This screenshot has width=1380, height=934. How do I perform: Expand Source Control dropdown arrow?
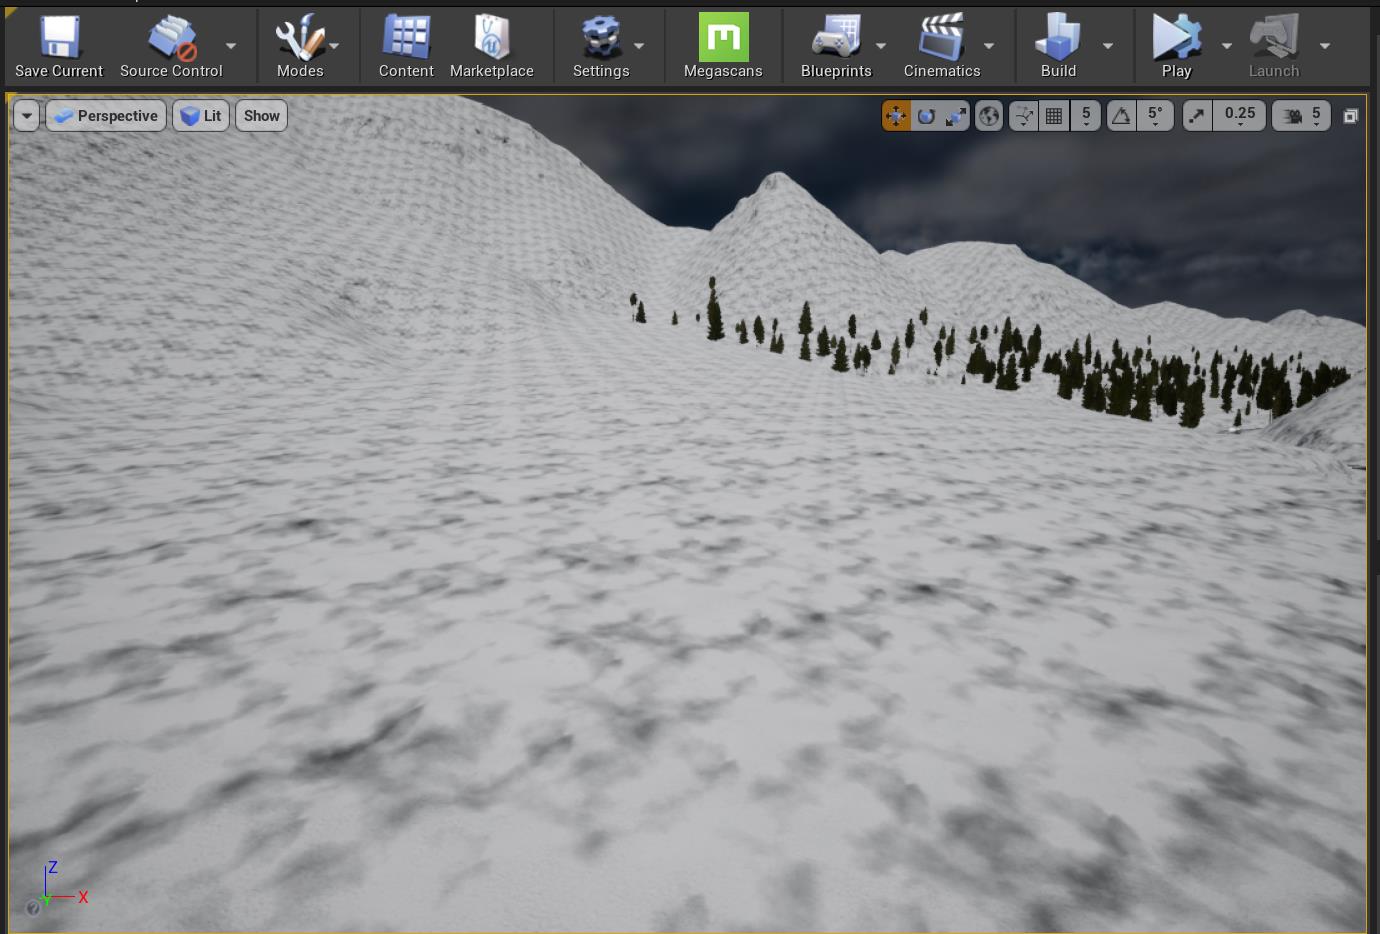[x=231, y=46]
